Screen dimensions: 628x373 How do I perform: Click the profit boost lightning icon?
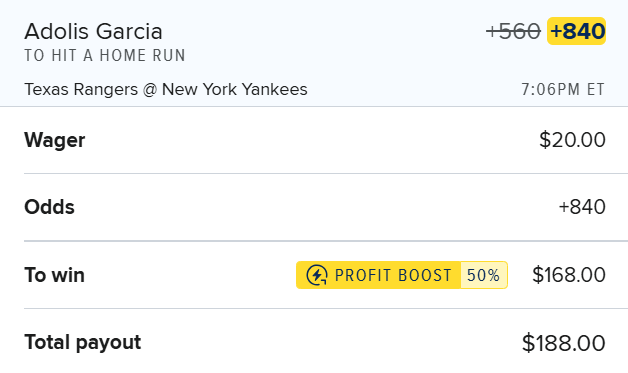click(317, 275)
